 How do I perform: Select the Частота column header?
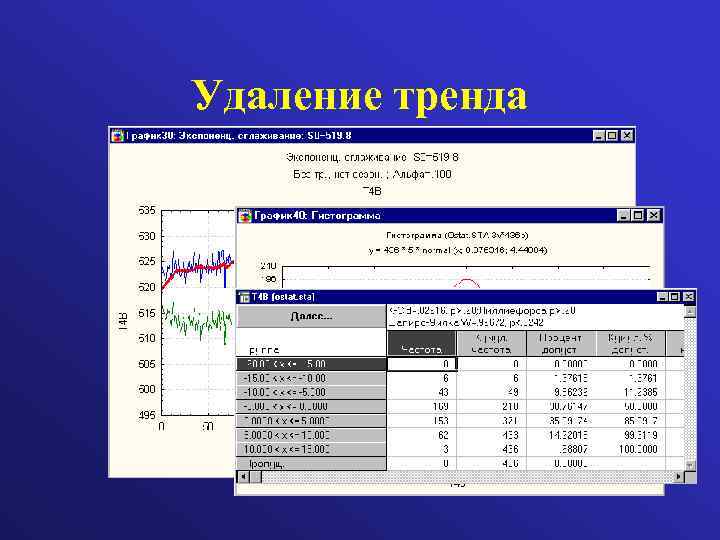pos(422,343)
